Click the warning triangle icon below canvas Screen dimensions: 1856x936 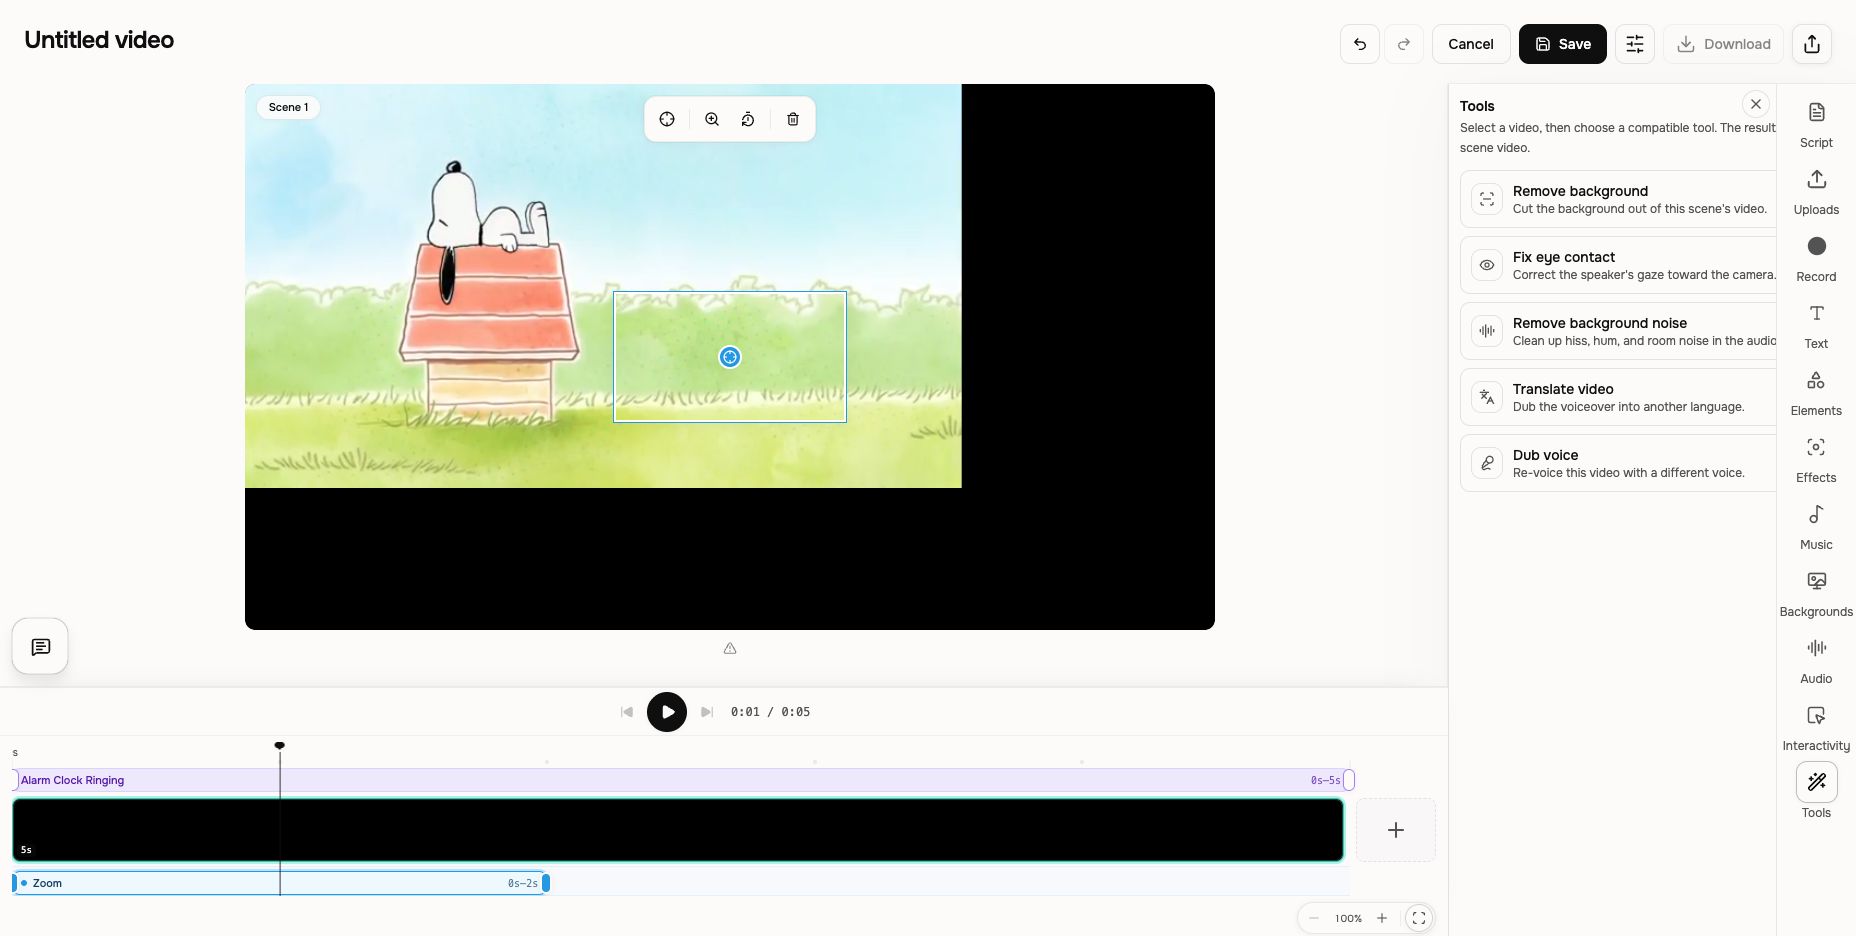(x=730, y=648)
